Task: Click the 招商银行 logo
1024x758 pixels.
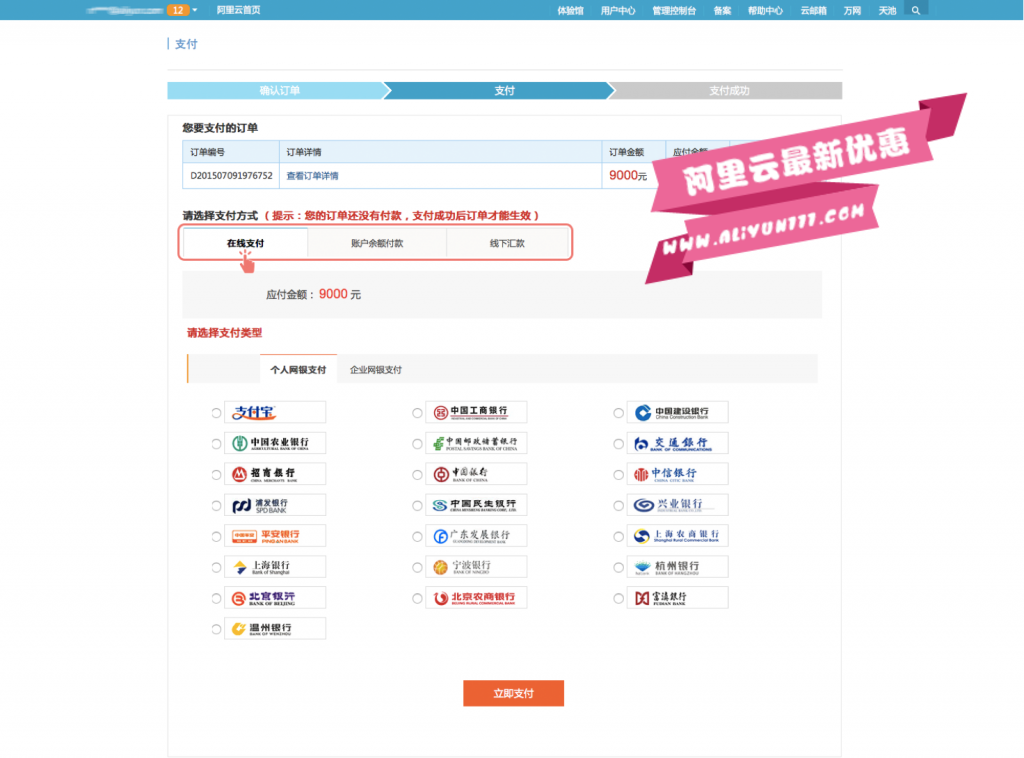Action: pos(275,474)
